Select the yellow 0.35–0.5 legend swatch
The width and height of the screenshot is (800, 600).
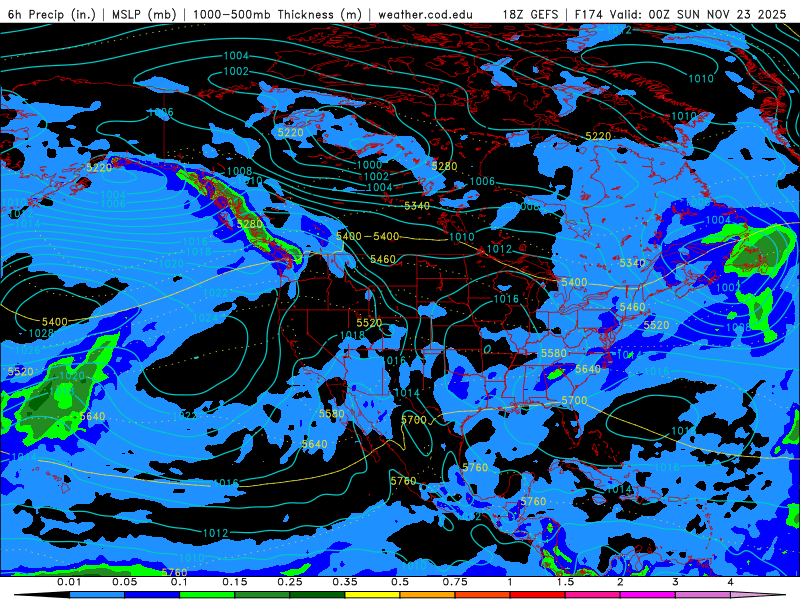pyautogui.click(x=372, y=595)
